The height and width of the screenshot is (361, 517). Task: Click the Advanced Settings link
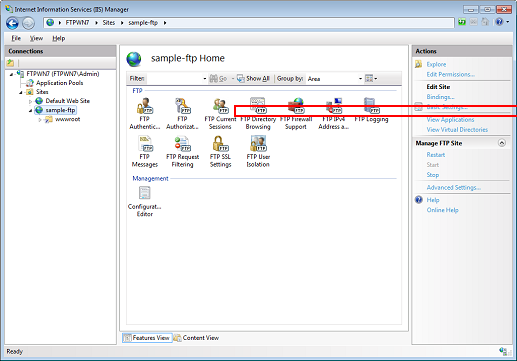click(x=453, y=188)
